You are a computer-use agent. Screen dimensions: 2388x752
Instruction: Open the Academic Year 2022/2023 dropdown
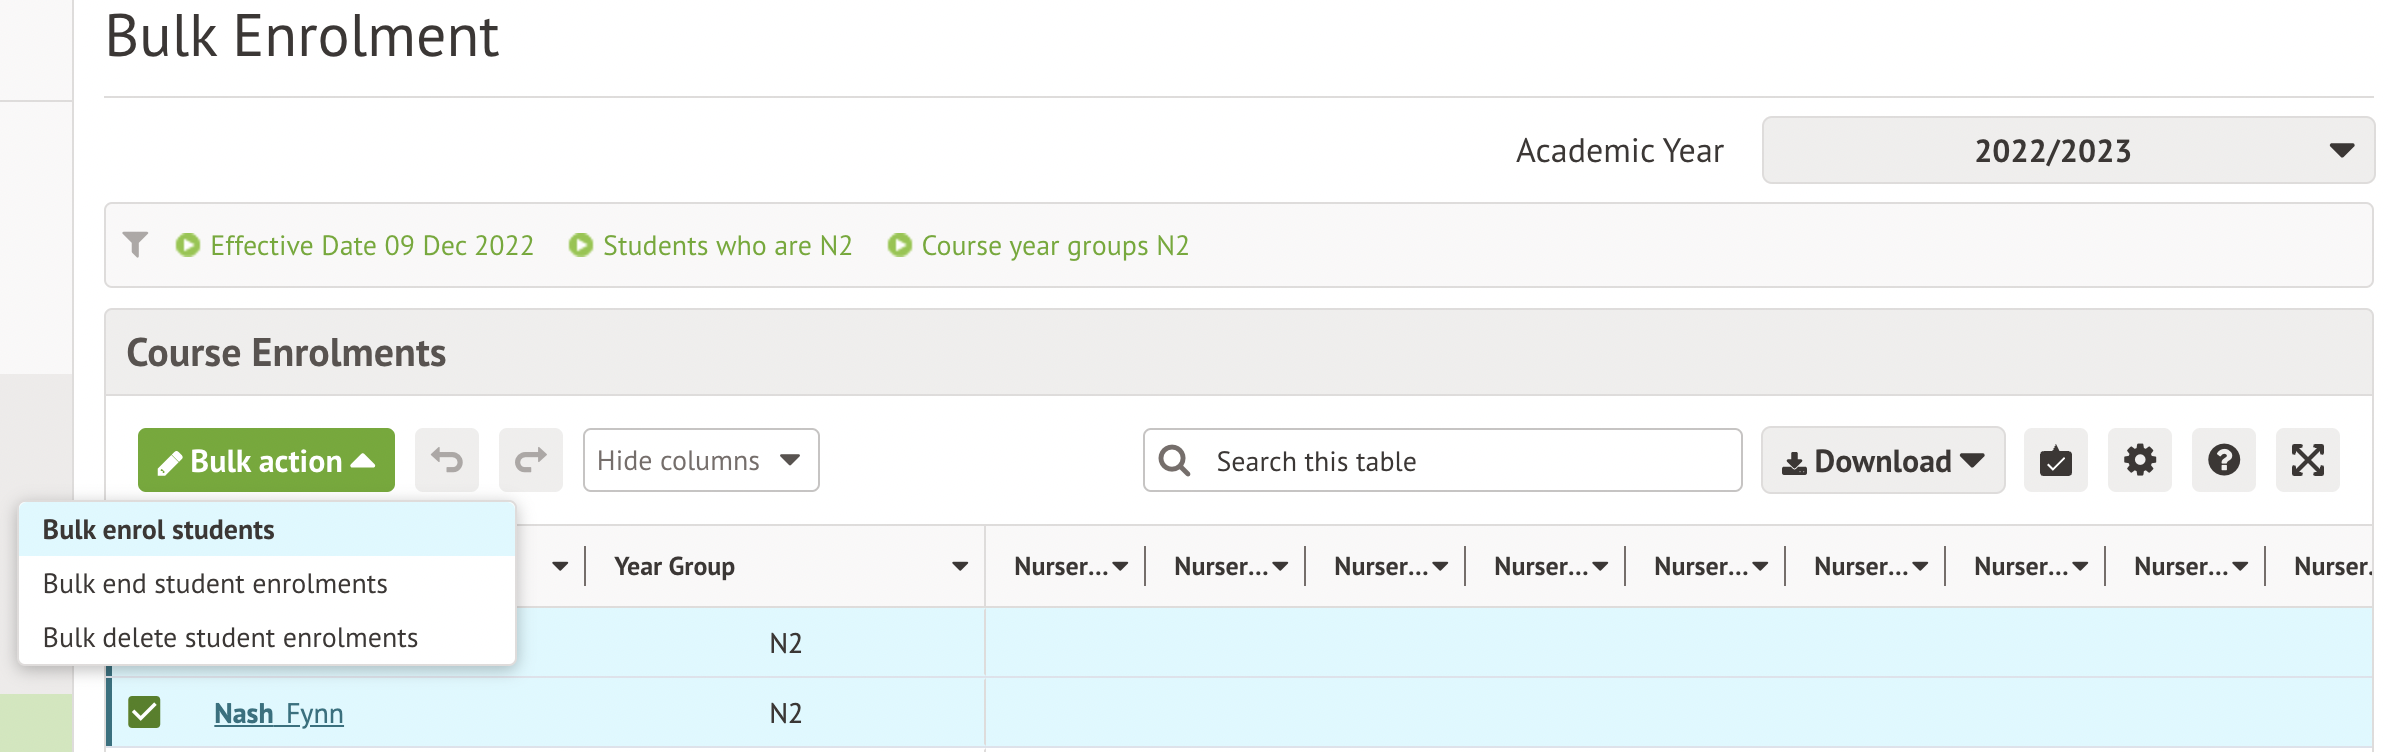coord(2067,150)
